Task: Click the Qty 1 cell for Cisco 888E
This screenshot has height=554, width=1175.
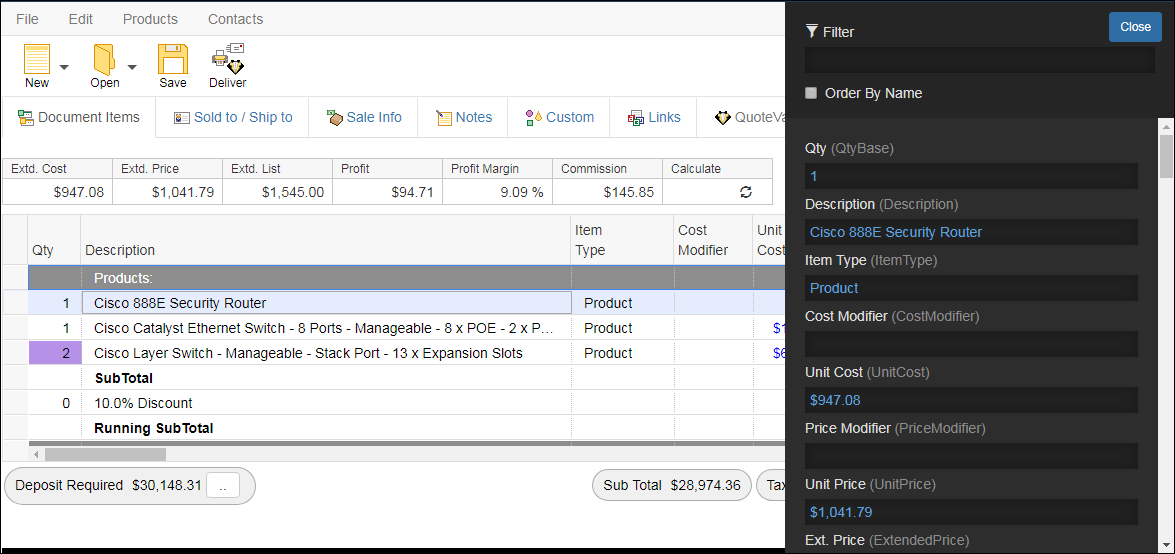Action: (x=55, y=303)
